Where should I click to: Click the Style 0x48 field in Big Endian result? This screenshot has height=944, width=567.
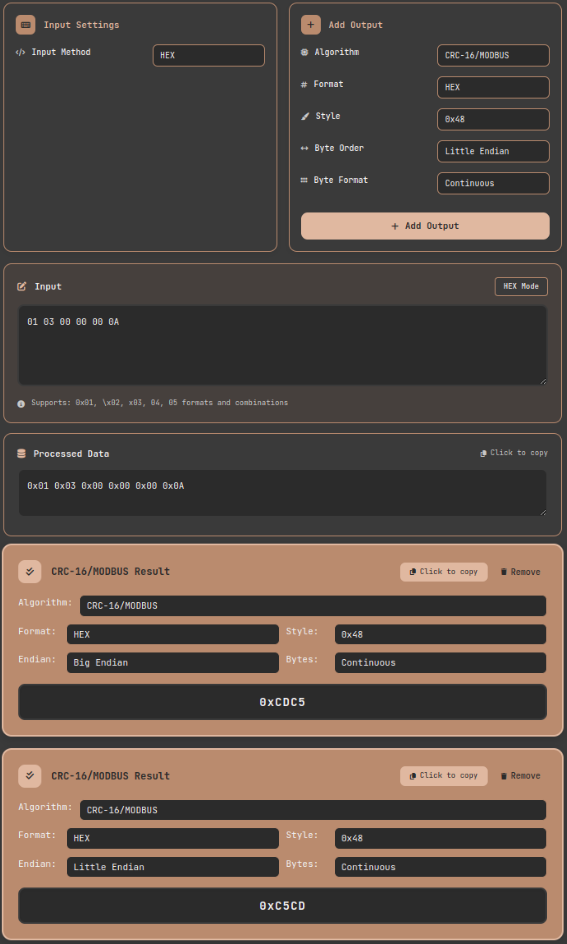click(x=441, y=635)
